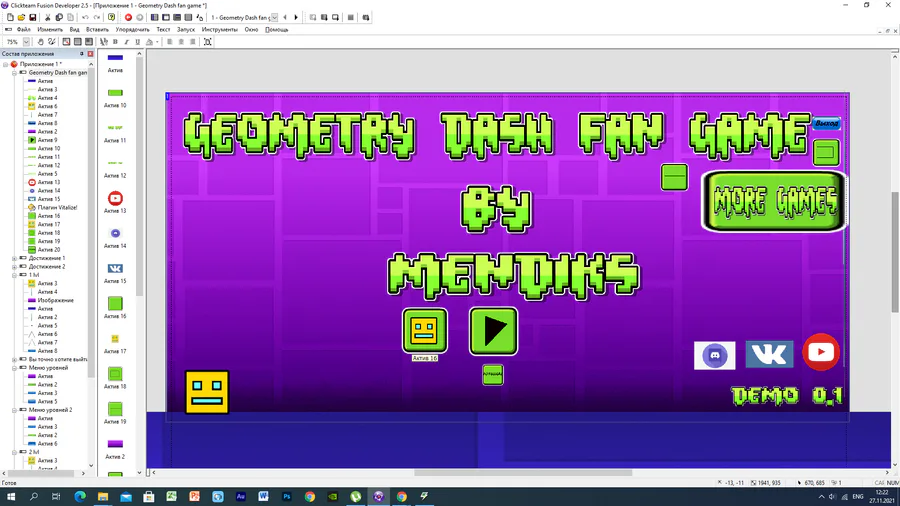Click the New file toolbar icon
The height and width of the screenshot is (506, 900).
click(x=10, y=17)
